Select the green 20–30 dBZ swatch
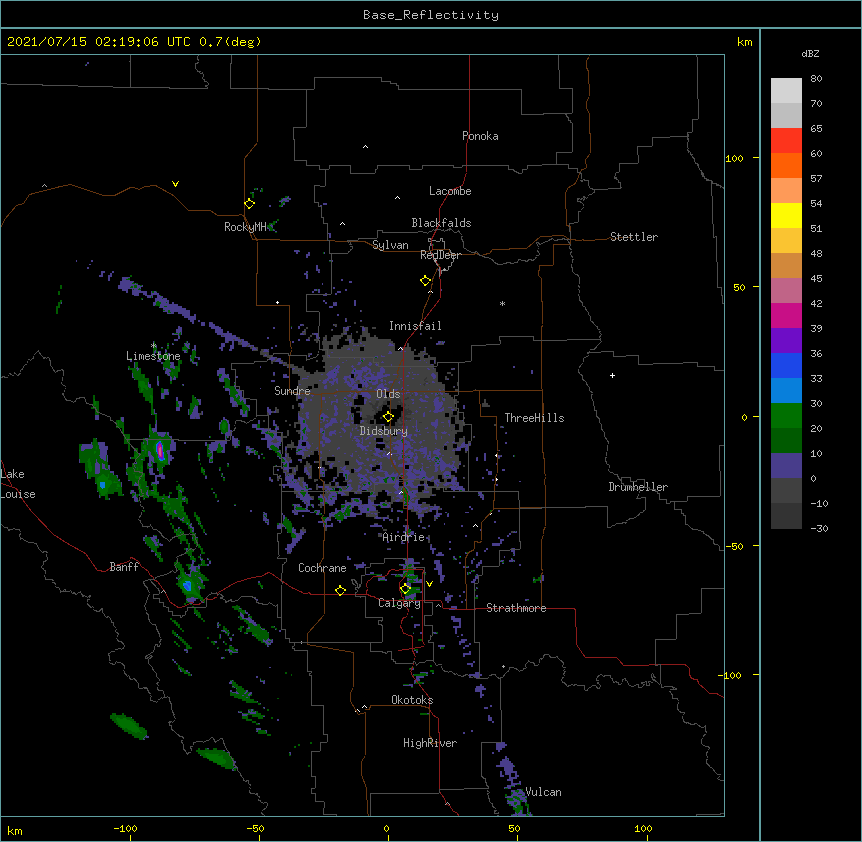 pos(786,416)
